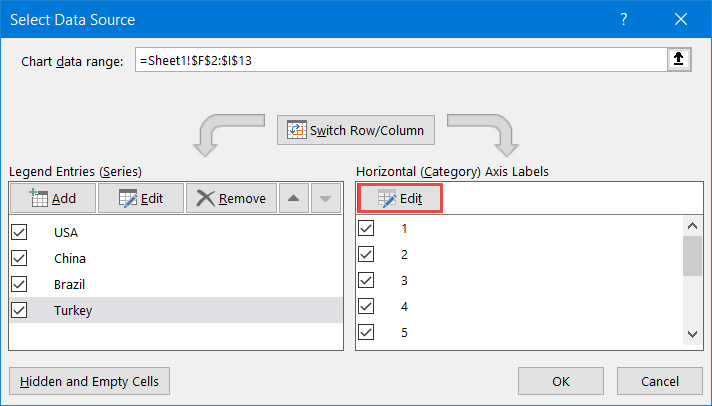Uncheck the Turkey series checkbox
712x406 pixels.
click(x=19, y=310)
